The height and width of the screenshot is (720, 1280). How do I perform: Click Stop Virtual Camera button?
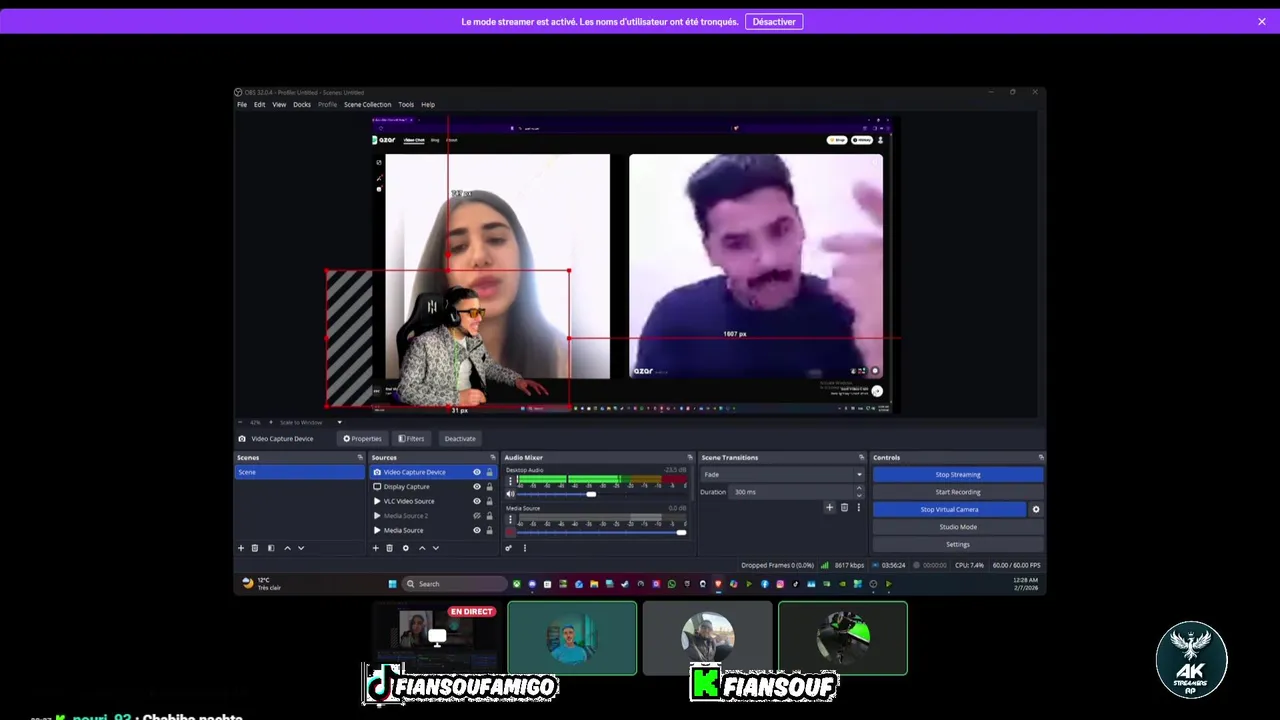(x=949, y=509)
